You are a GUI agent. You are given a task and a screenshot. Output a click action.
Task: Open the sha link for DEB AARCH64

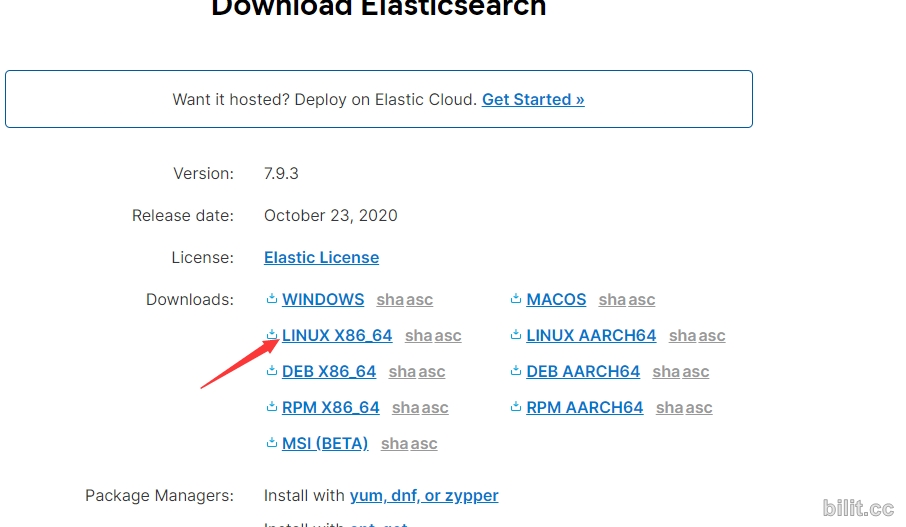click(666, 371)
